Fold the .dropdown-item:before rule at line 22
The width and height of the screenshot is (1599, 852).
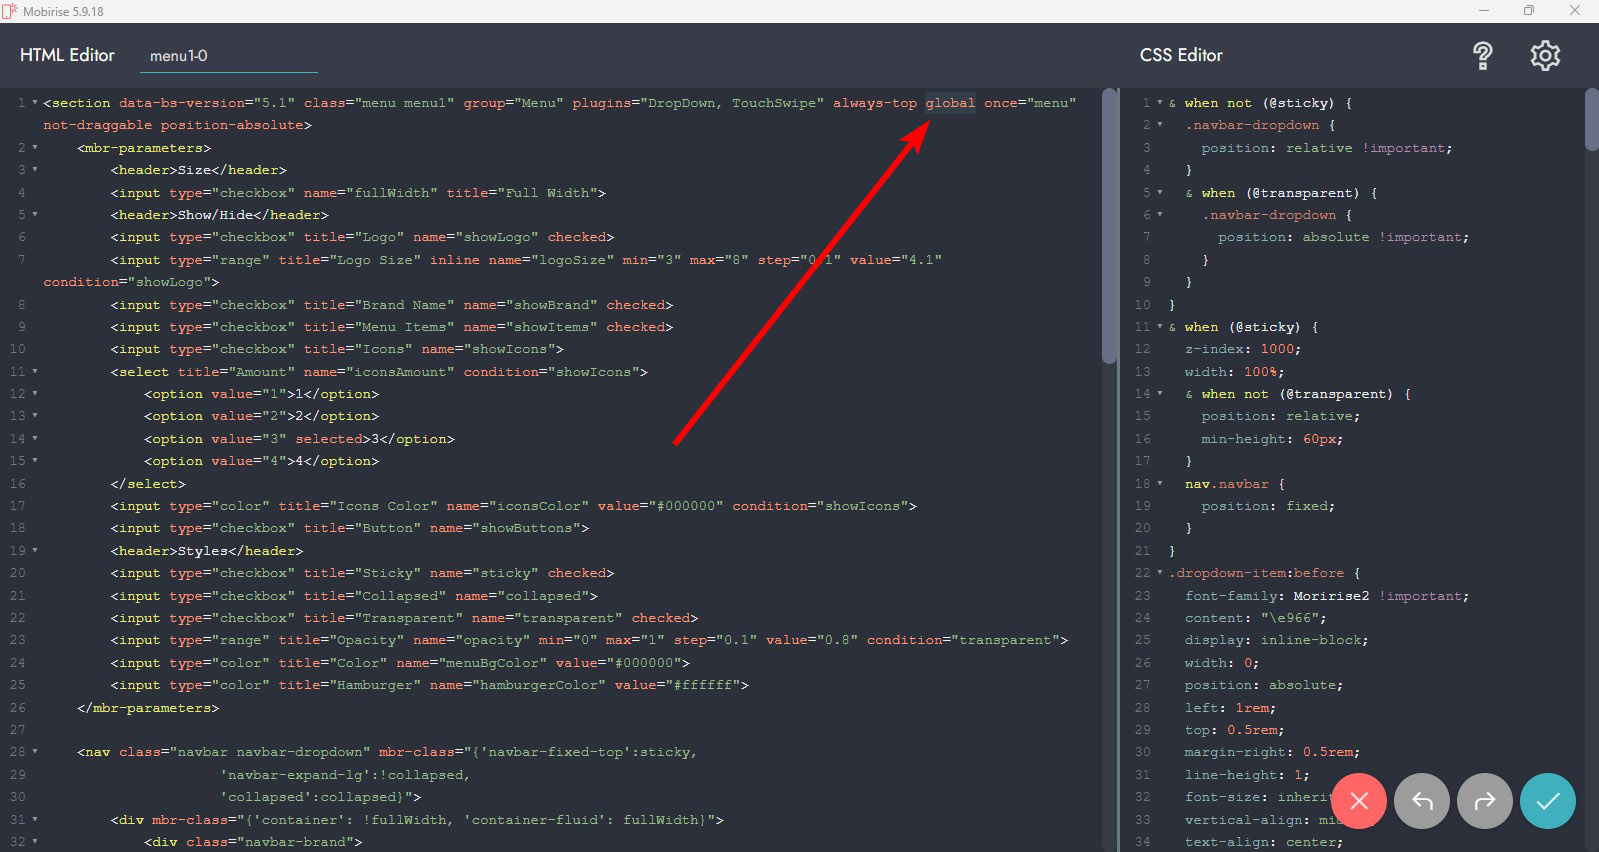1160,573
